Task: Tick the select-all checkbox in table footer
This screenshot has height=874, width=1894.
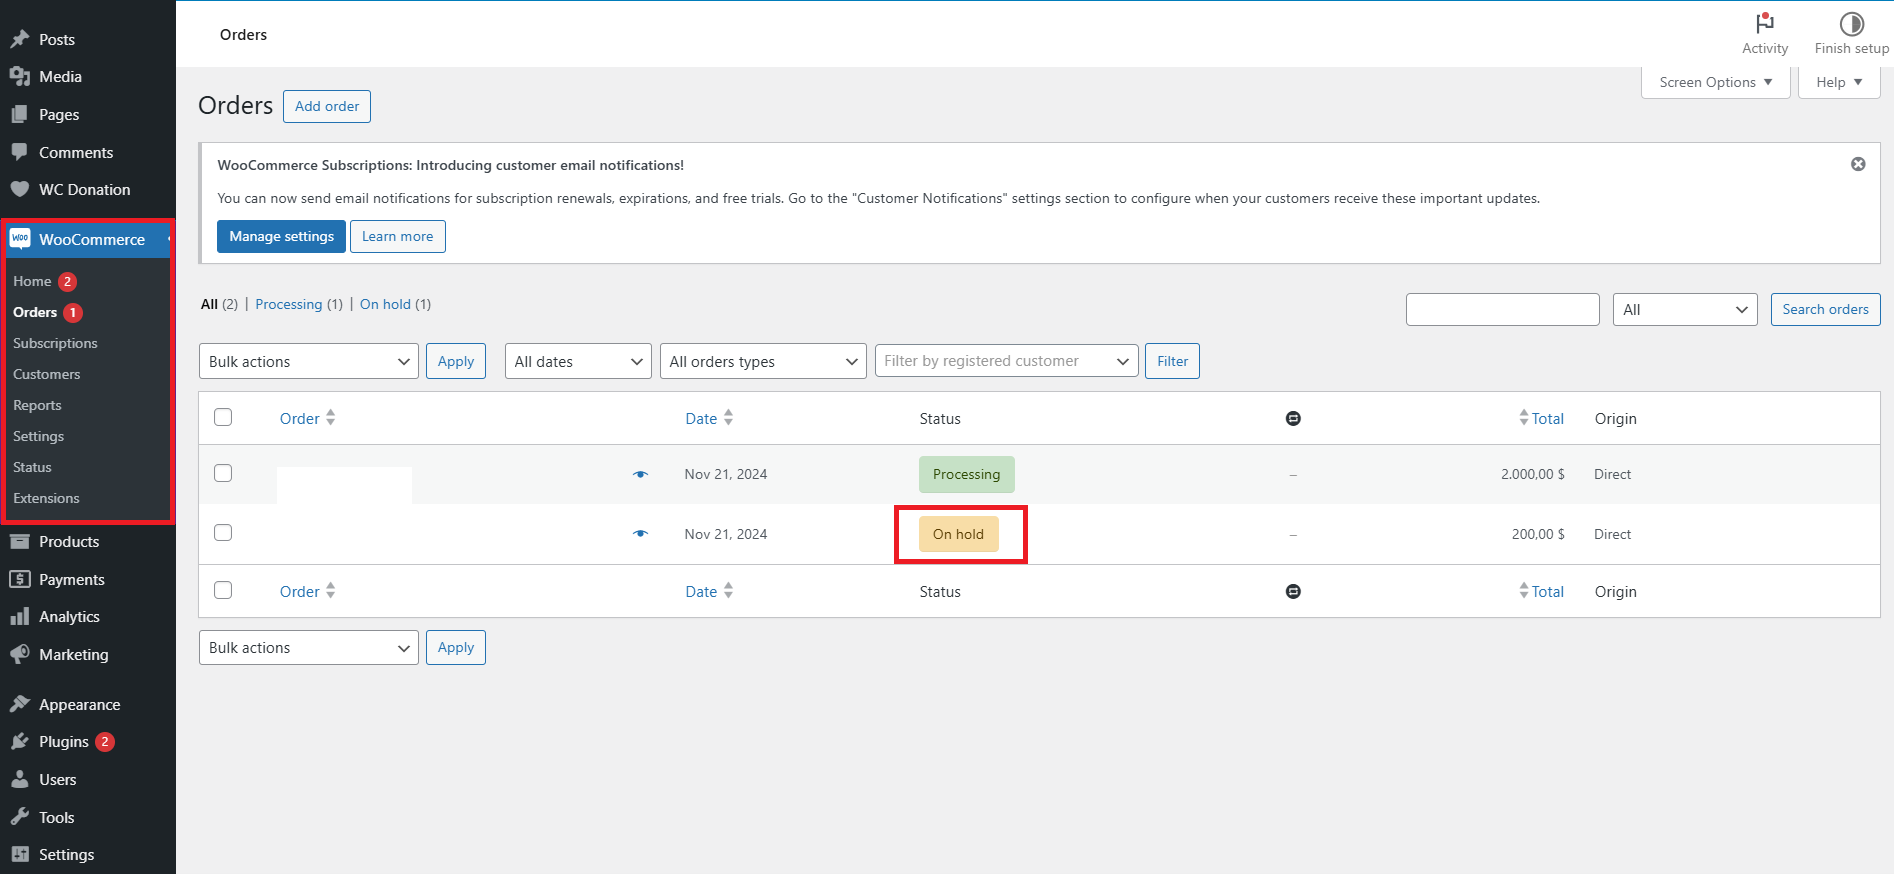Action: [223, 590]
